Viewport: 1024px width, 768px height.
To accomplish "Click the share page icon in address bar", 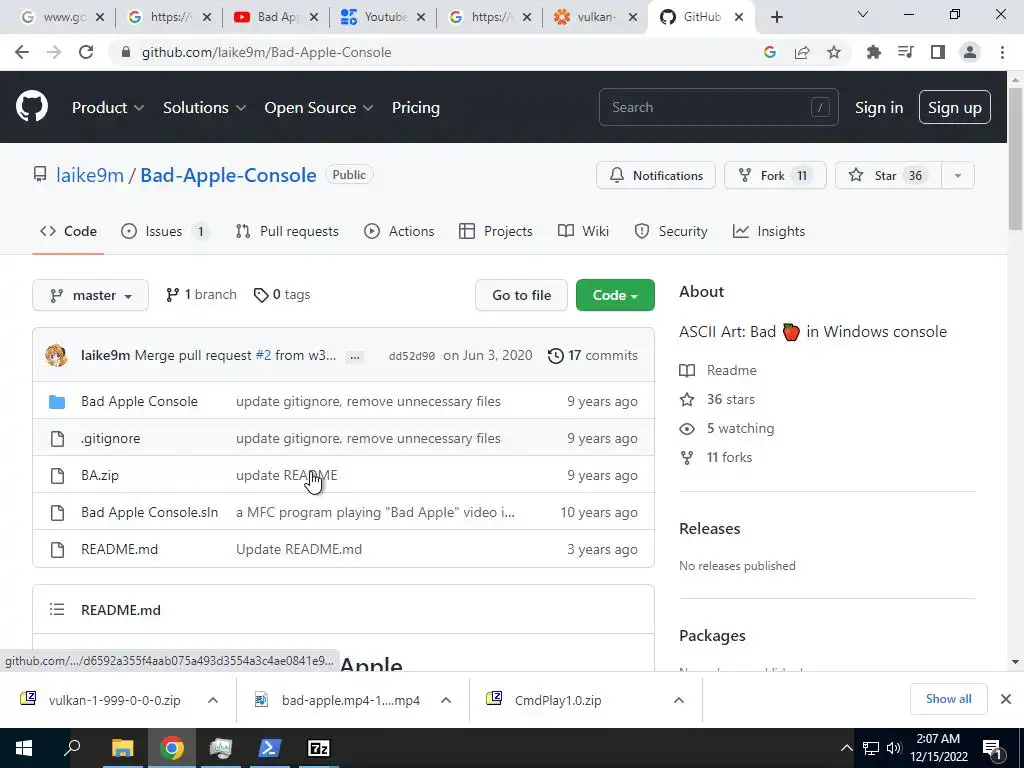I will coord(802,52).
